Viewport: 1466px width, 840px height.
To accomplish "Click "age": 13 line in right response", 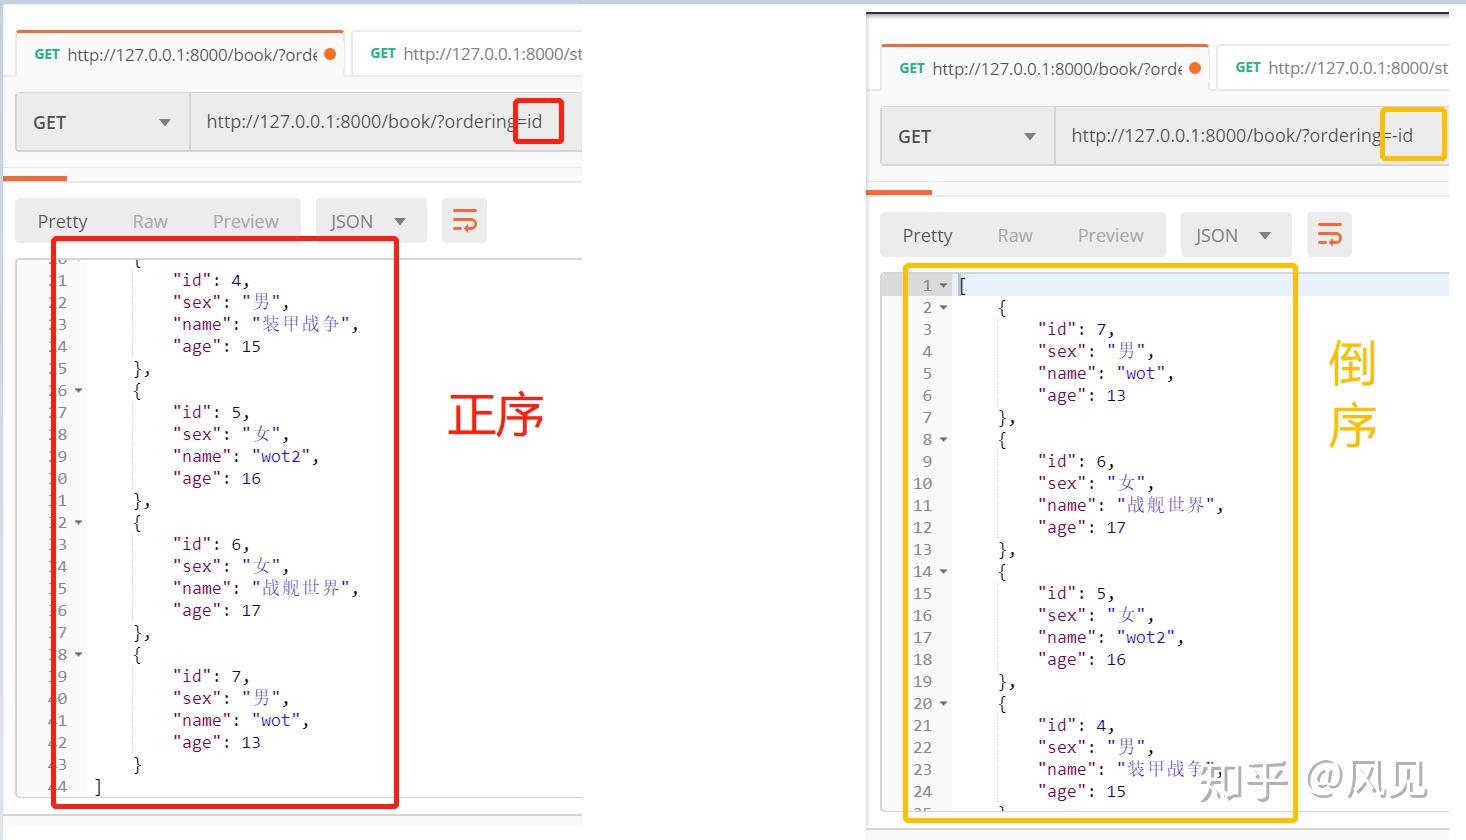I will pos(1081,396).
